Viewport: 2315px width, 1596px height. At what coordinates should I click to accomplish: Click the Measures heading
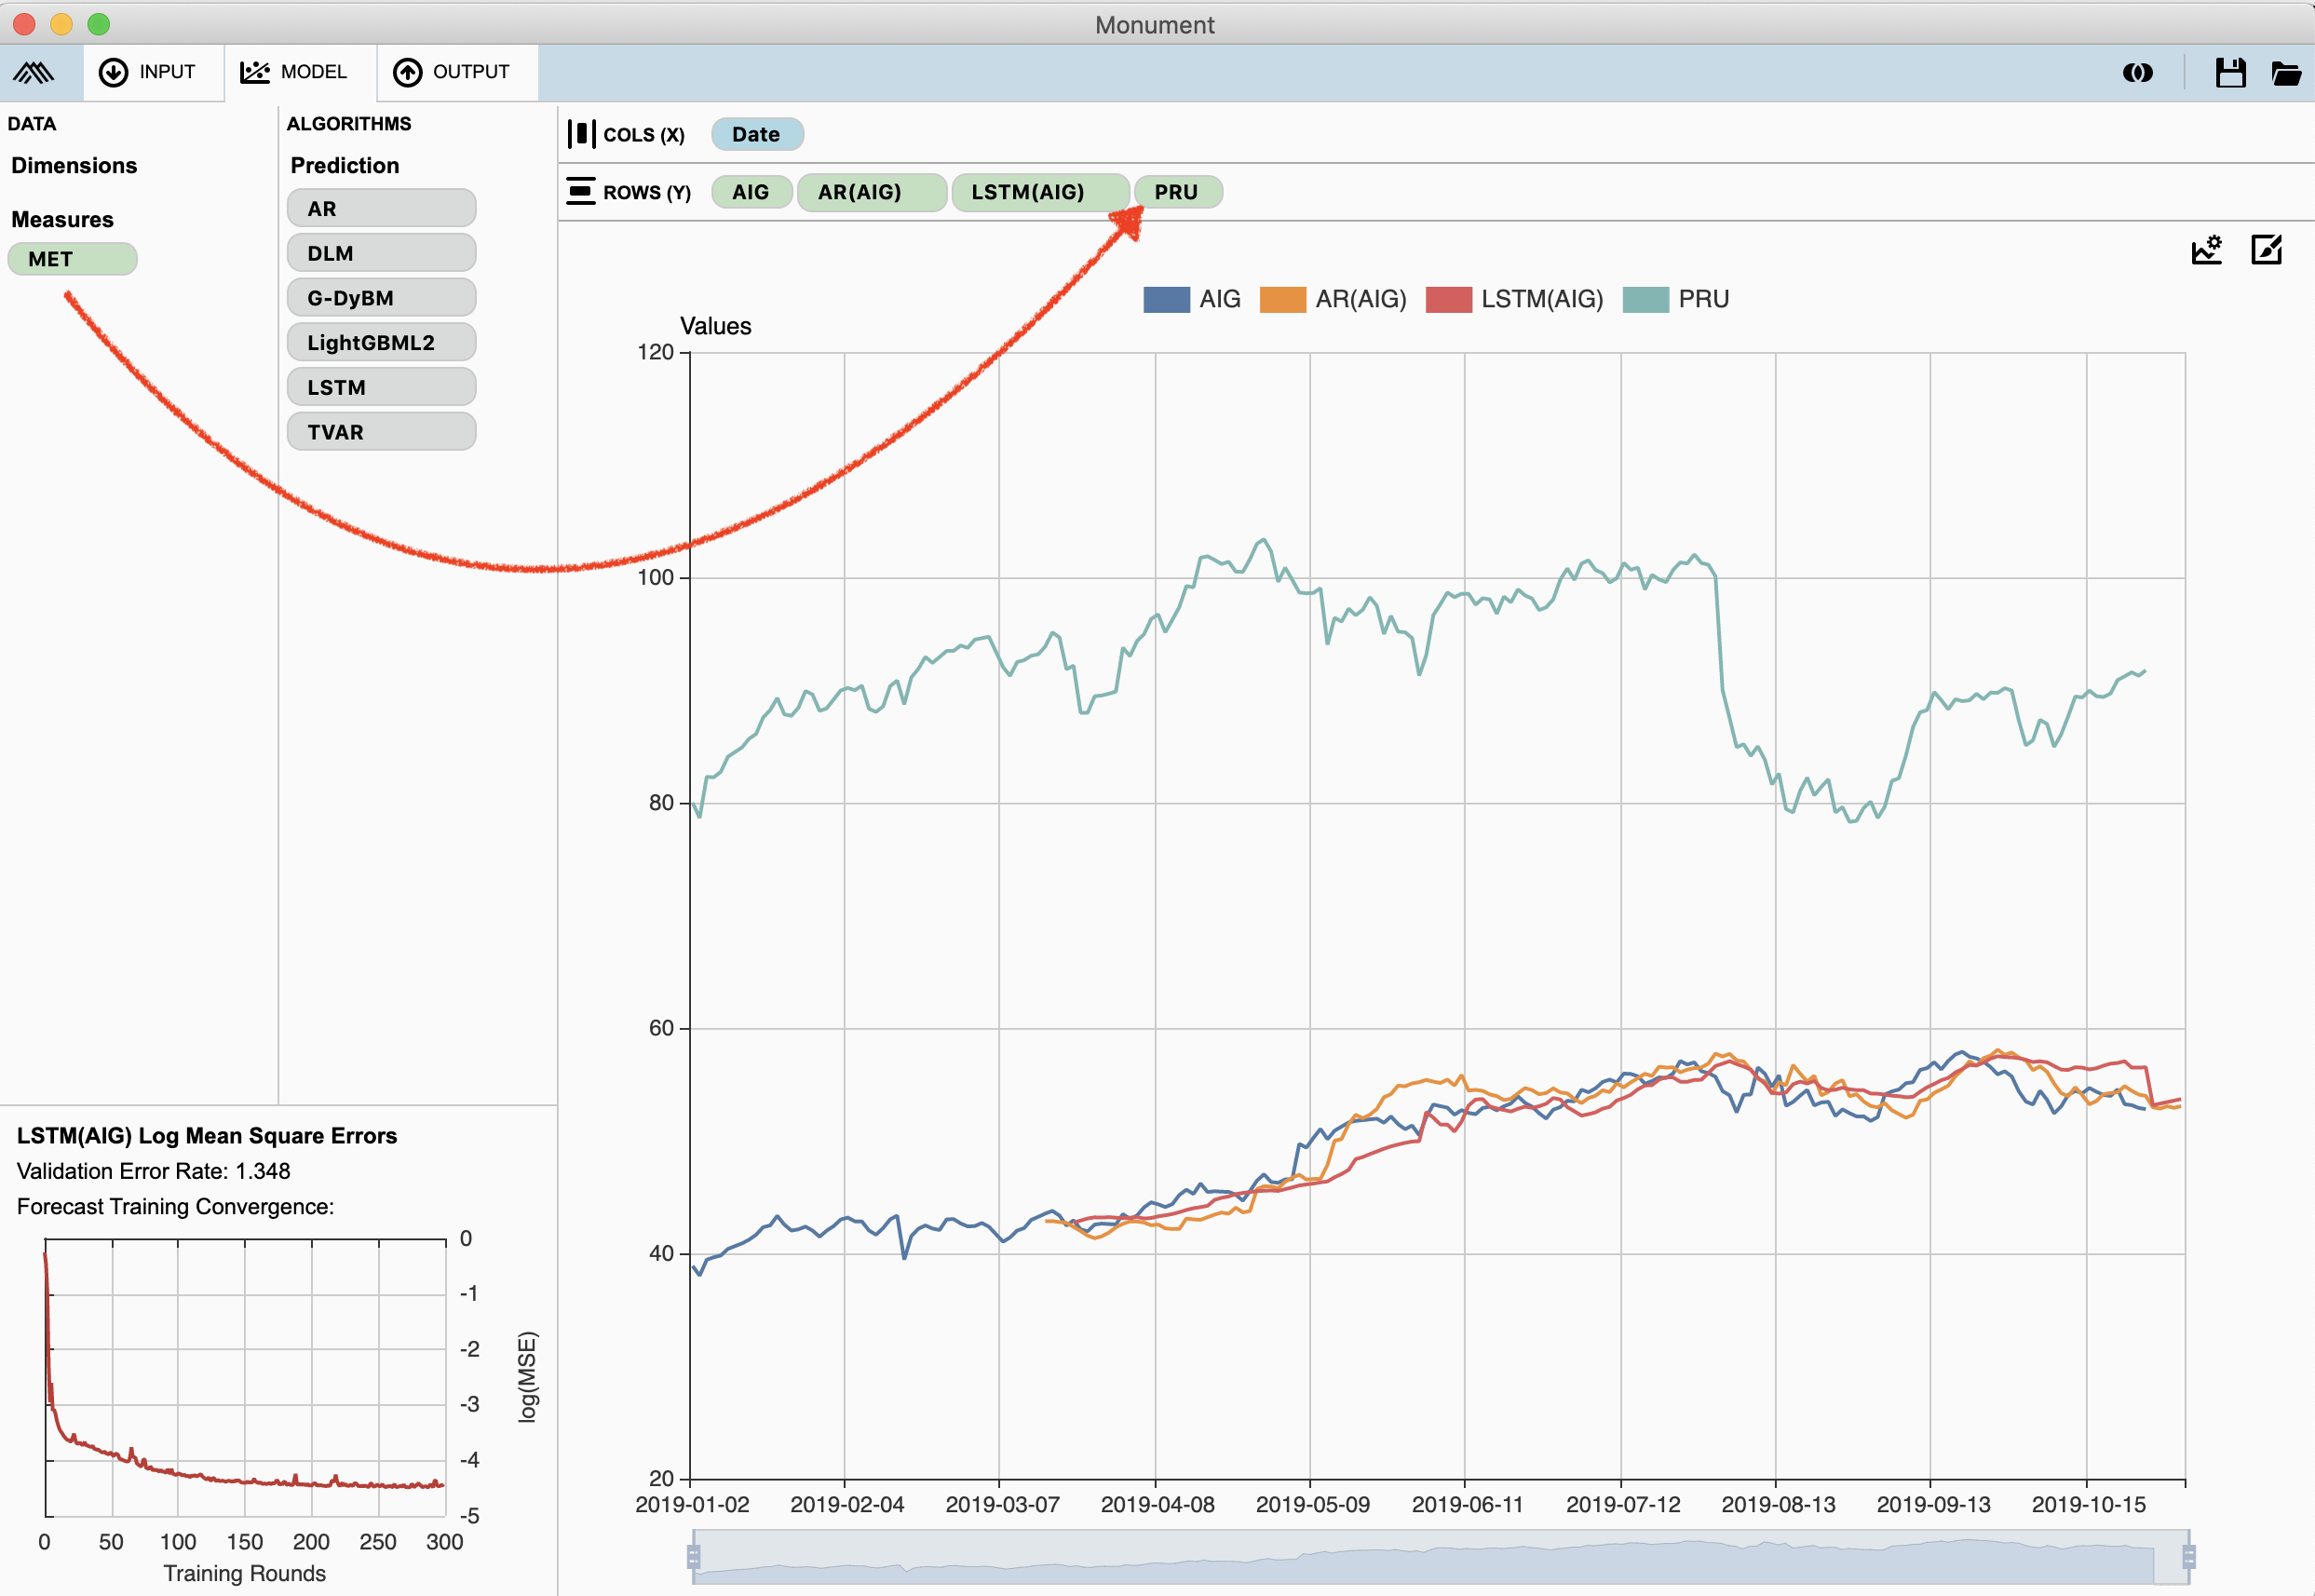[62, 219]
